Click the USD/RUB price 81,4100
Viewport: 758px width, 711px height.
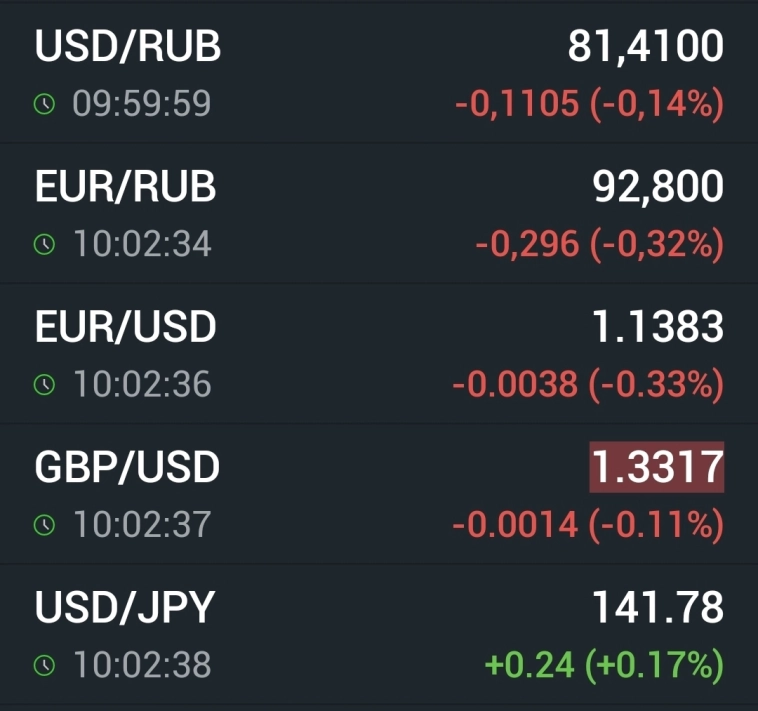pos(645,47)
